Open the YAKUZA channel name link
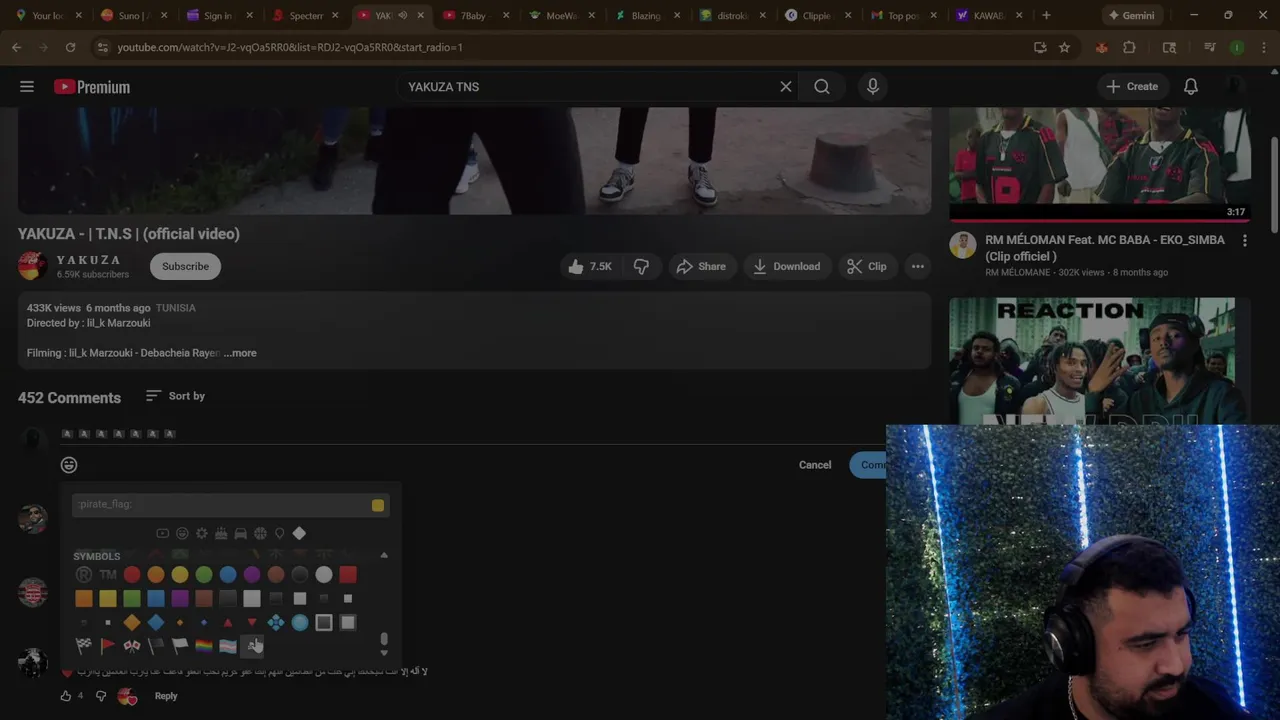The width and height of the screenshot is (1280, 720). [x=89, y=260]
